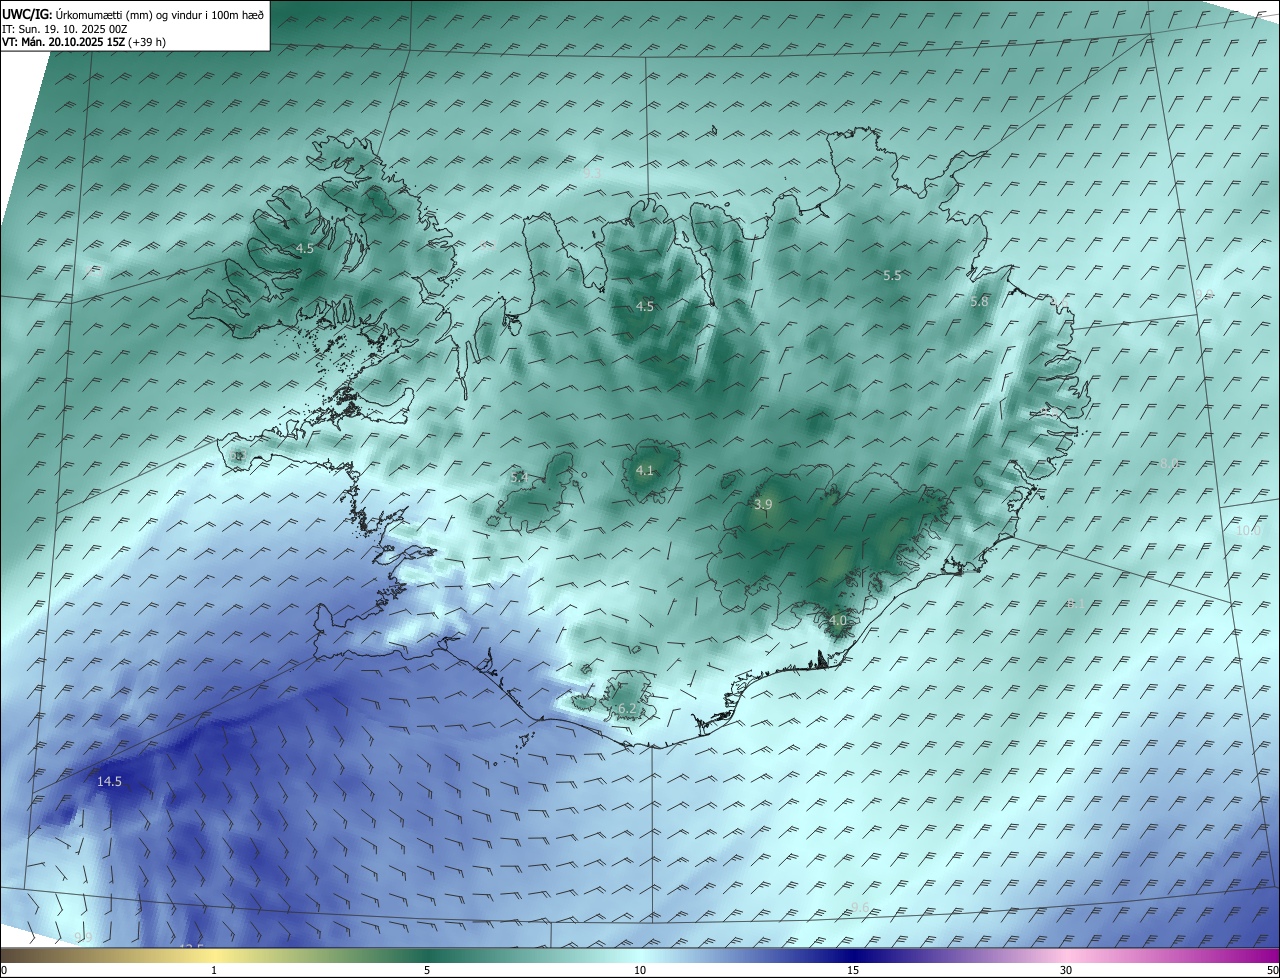Click the colour scale tick label 5
This screenshot has width=1280, height=978.
(x=427, y=970)
